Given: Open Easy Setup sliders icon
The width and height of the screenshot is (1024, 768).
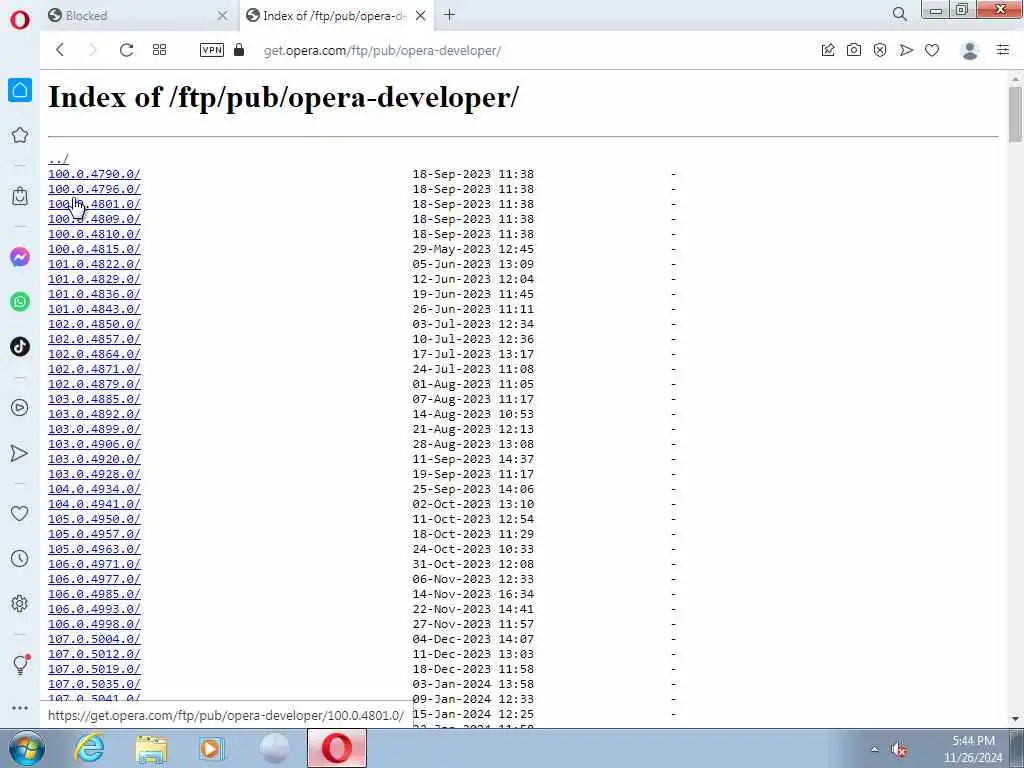Looking at the screenshot, I should coord(1003,50).
